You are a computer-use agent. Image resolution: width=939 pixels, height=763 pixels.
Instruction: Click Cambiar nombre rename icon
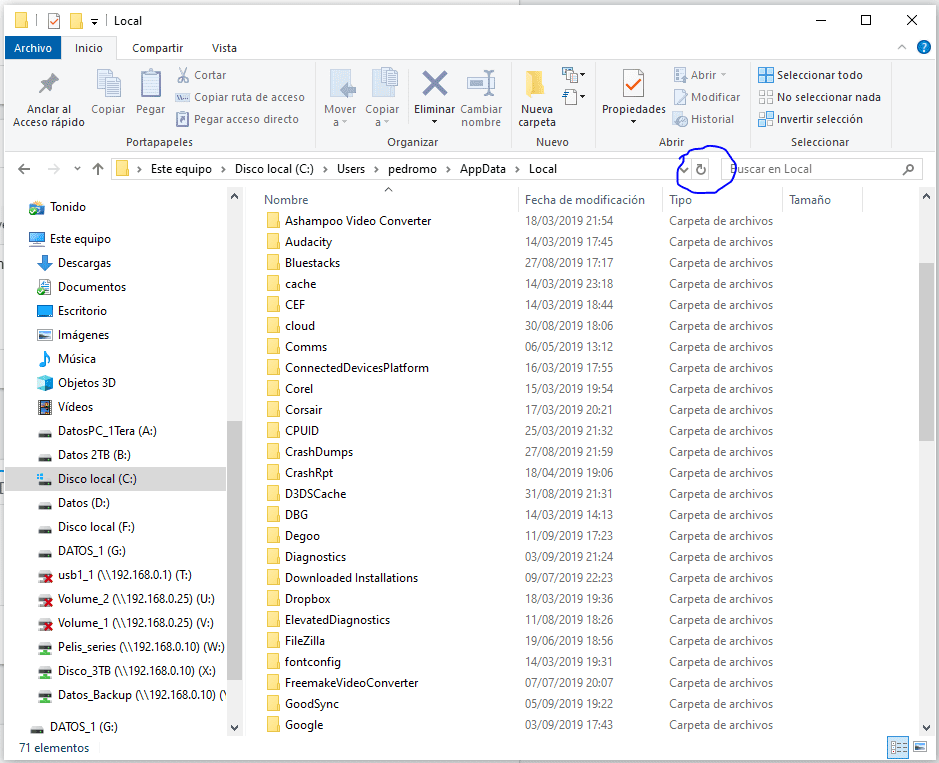pos(481,84)
